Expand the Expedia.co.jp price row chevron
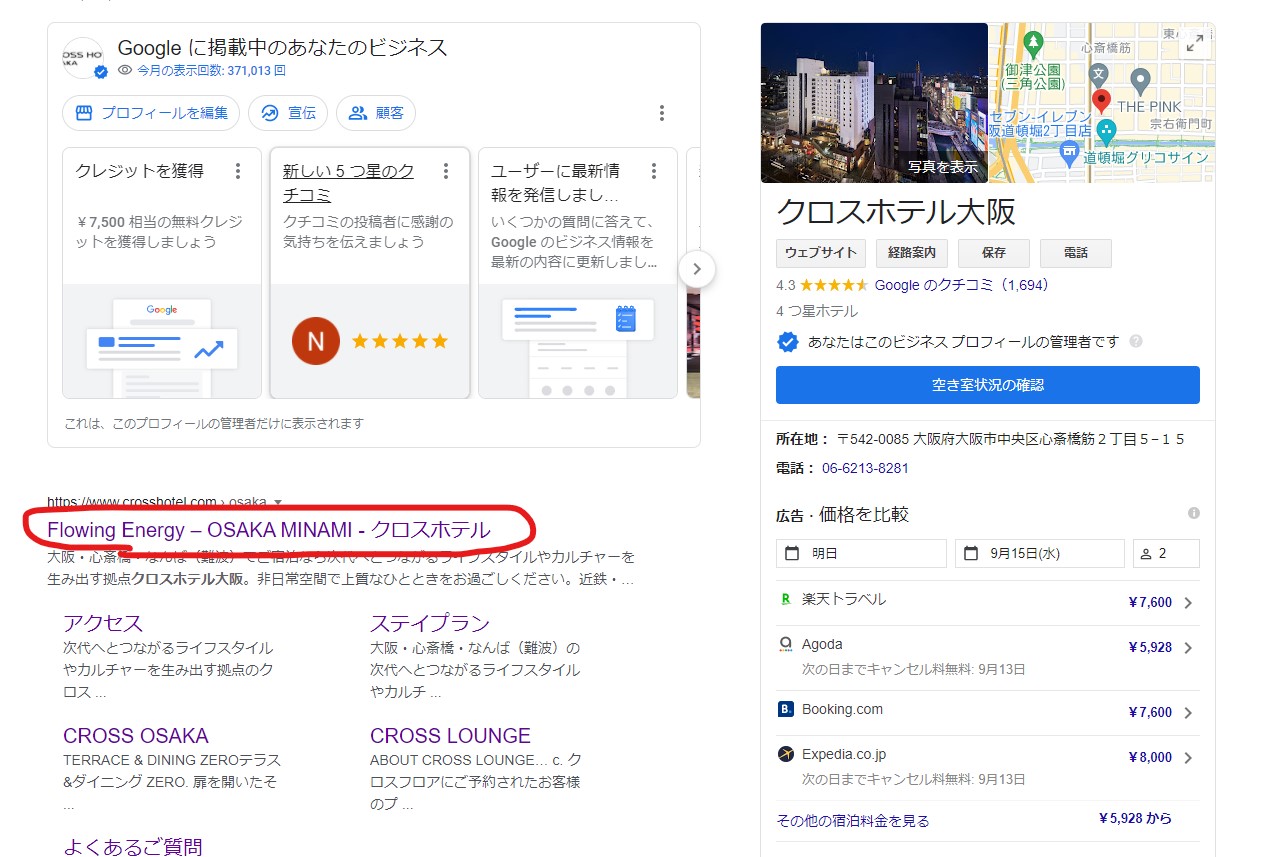The width and height of the screenshot is (1276, 857). pos(1188,758)
